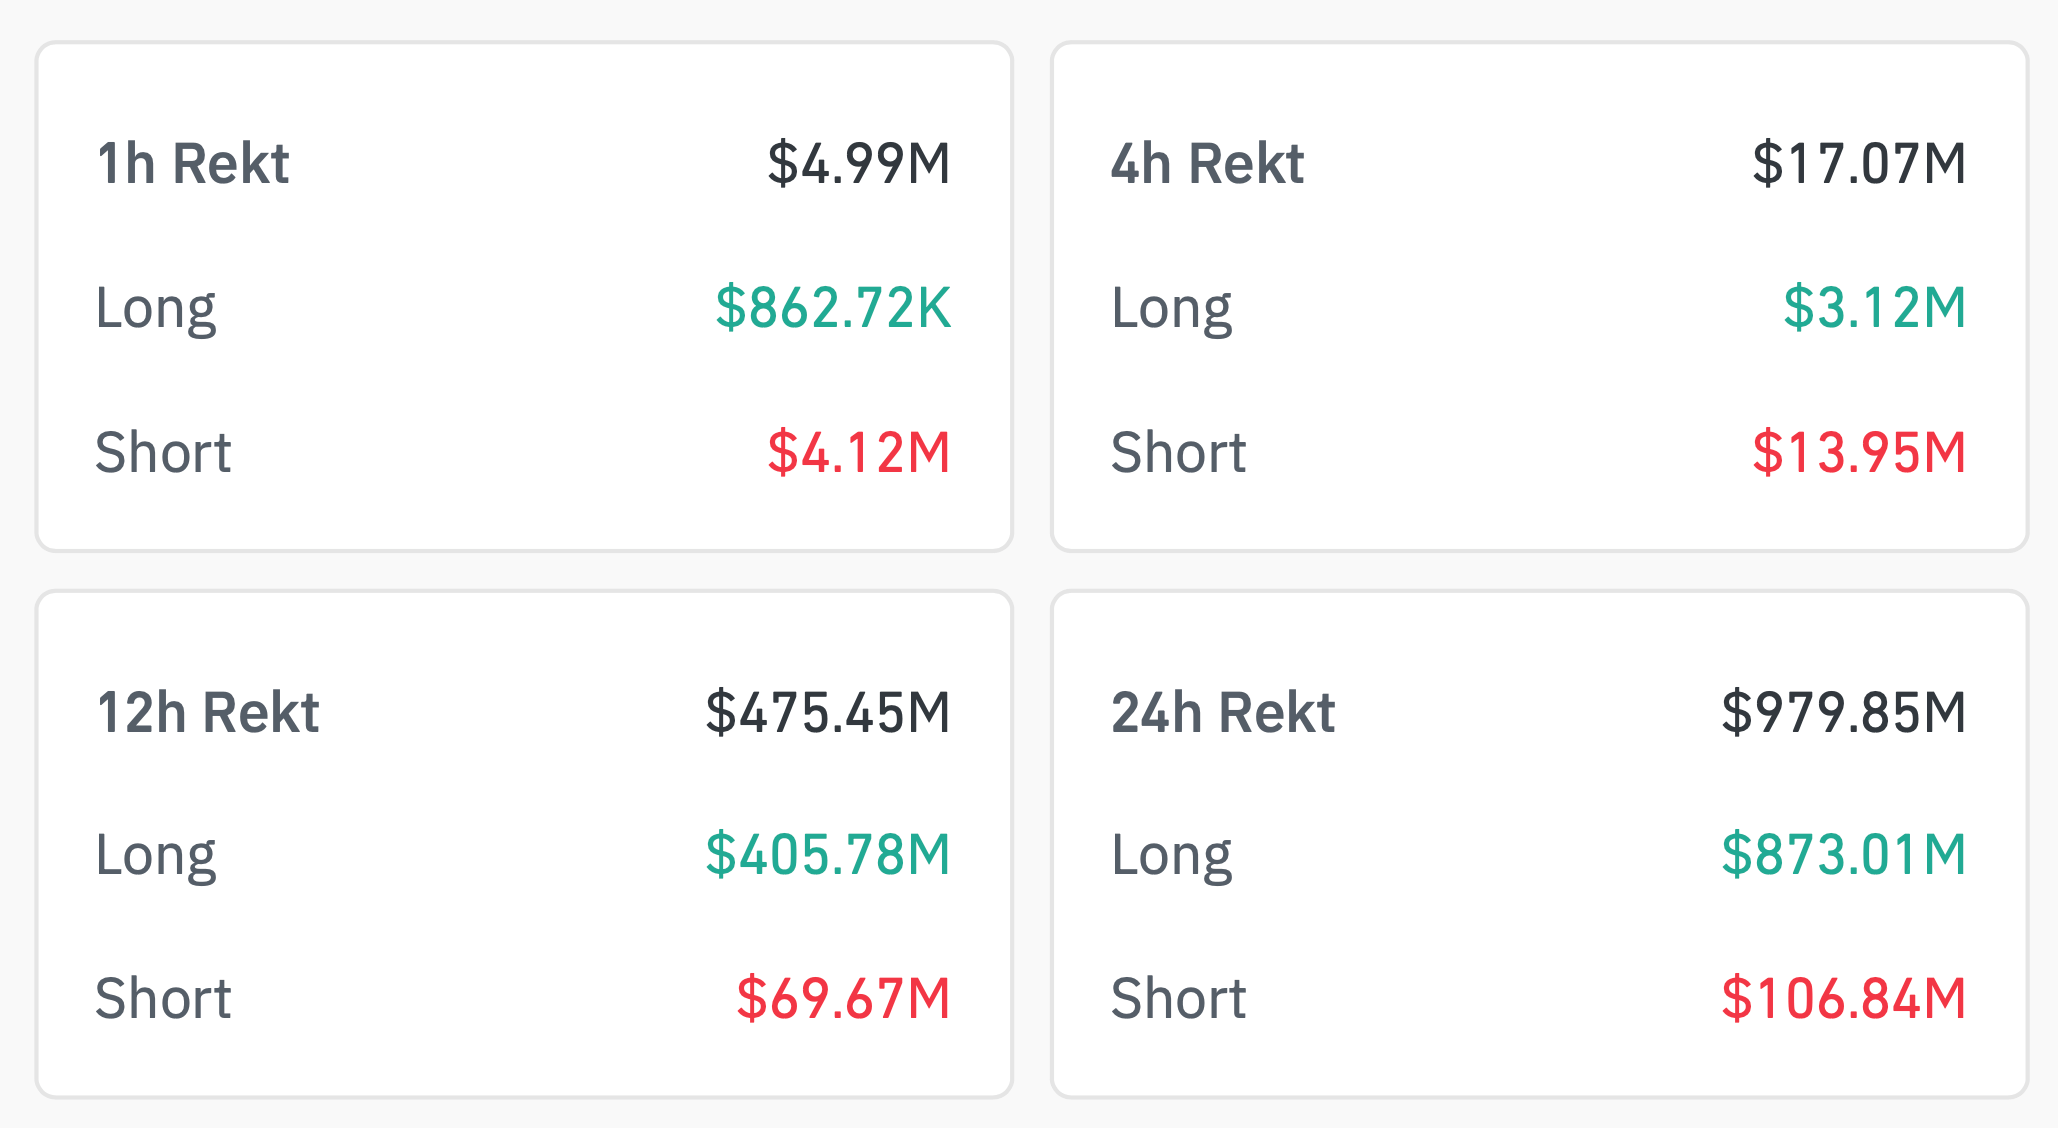
Task: Click the 12h Rekt heading
Action: pos(208,712)
